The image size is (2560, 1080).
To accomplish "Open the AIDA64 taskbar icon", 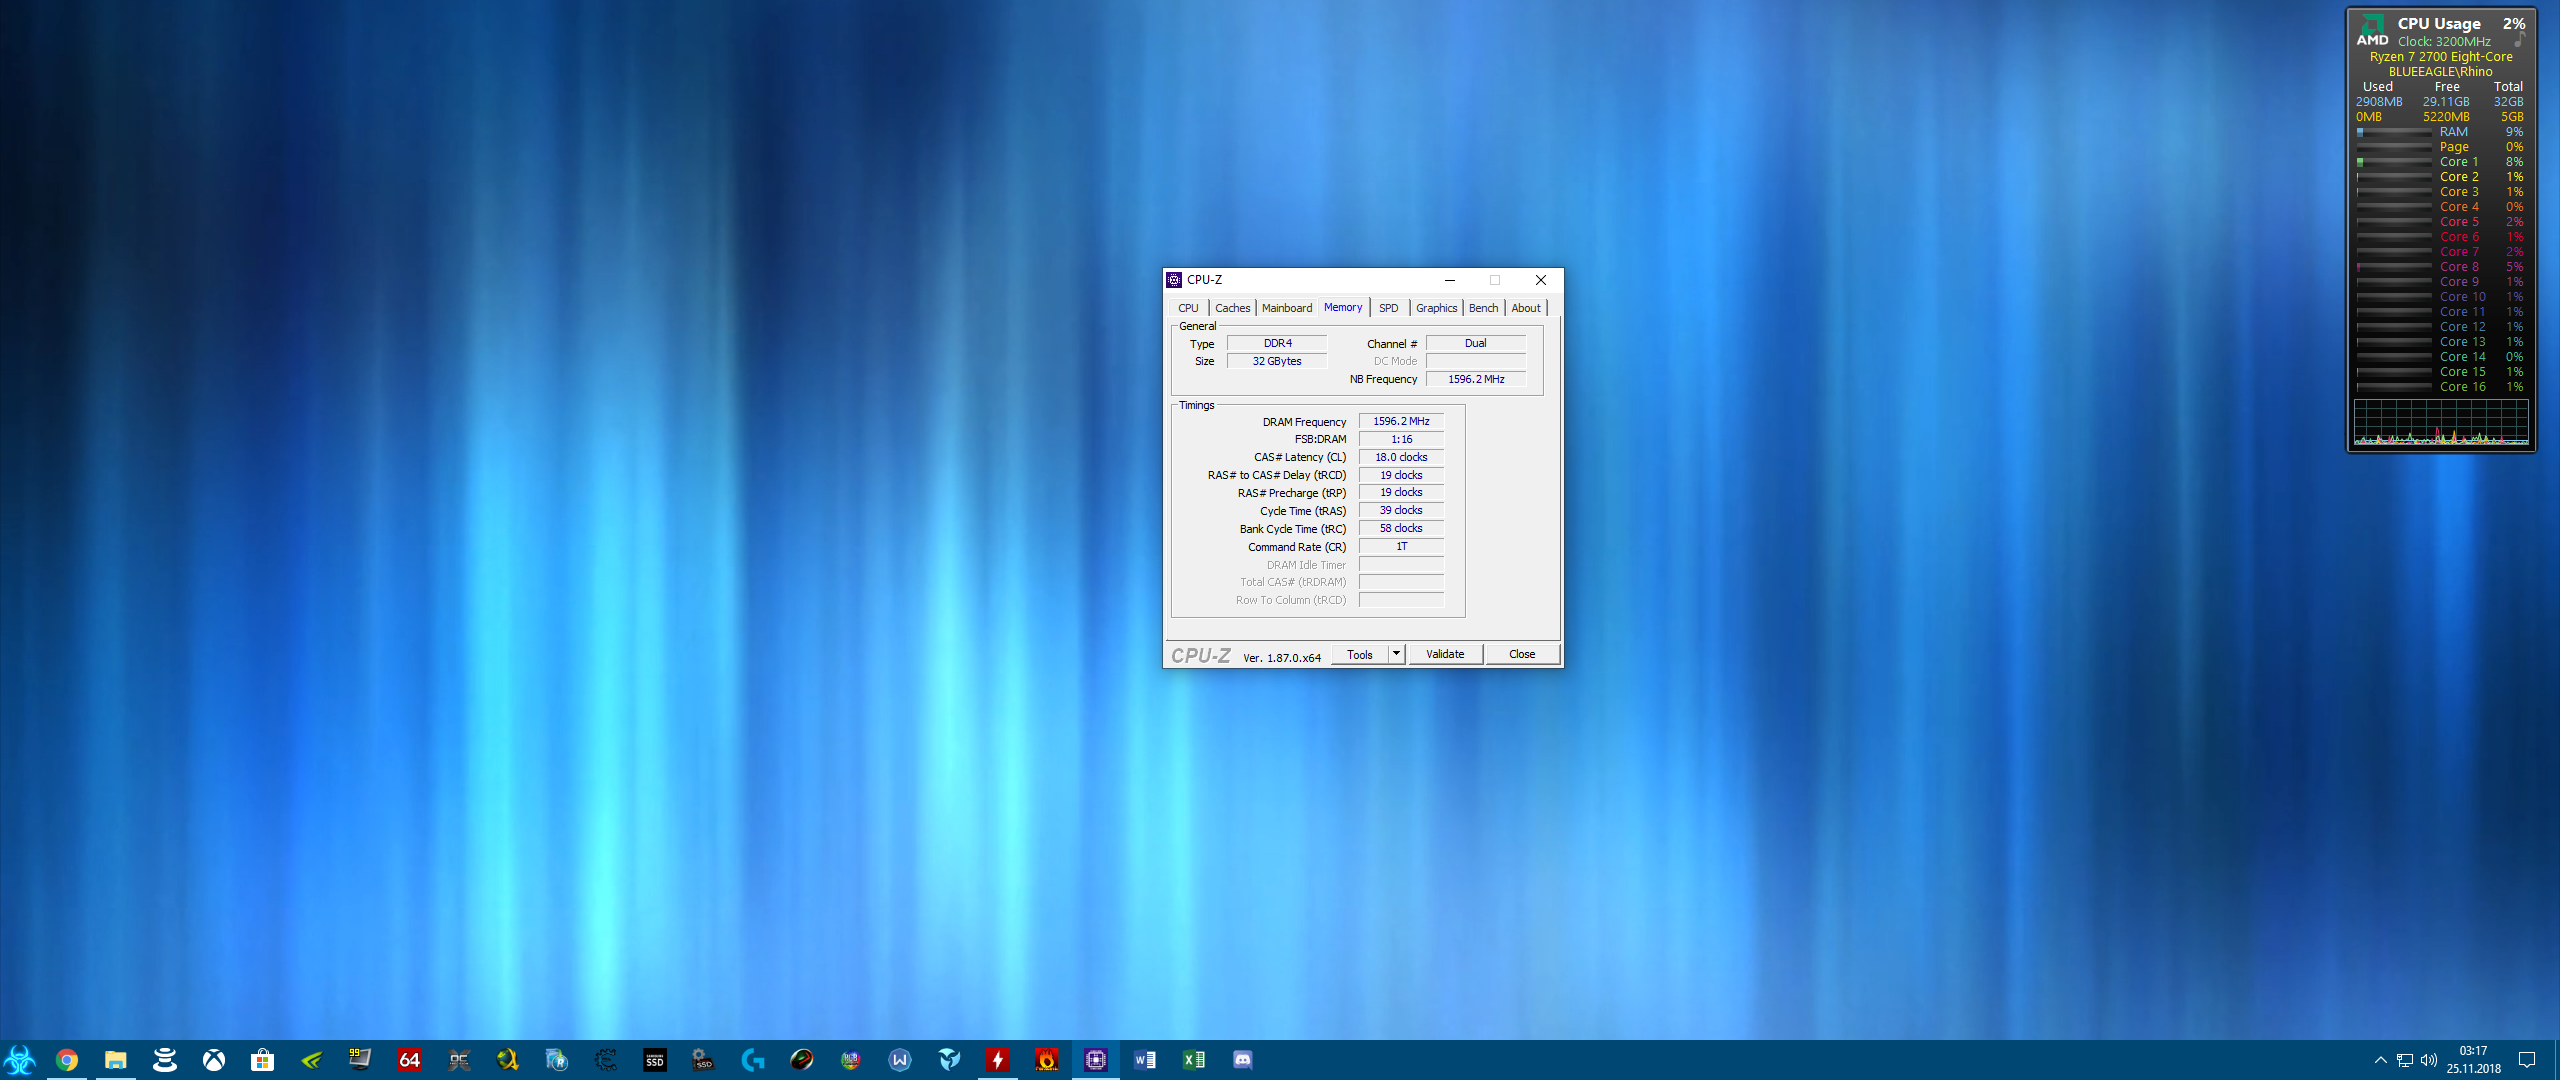I will click(x=410, y=1060).
